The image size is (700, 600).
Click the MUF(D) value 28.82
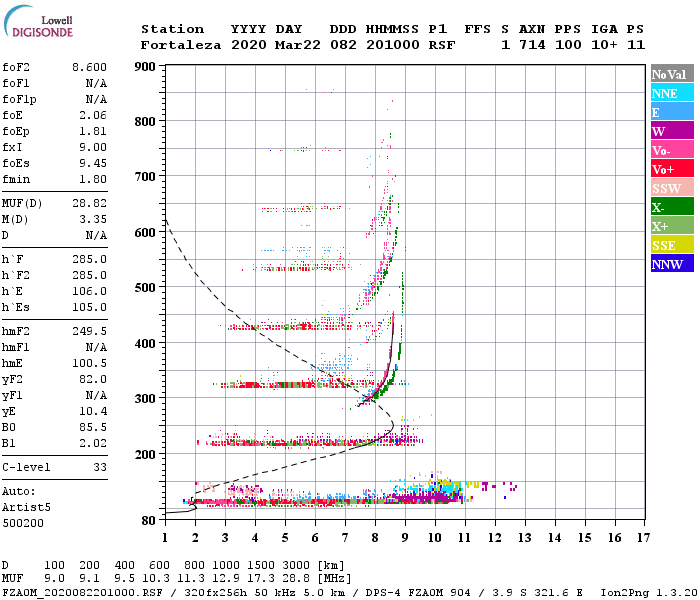tap(89, 203)
